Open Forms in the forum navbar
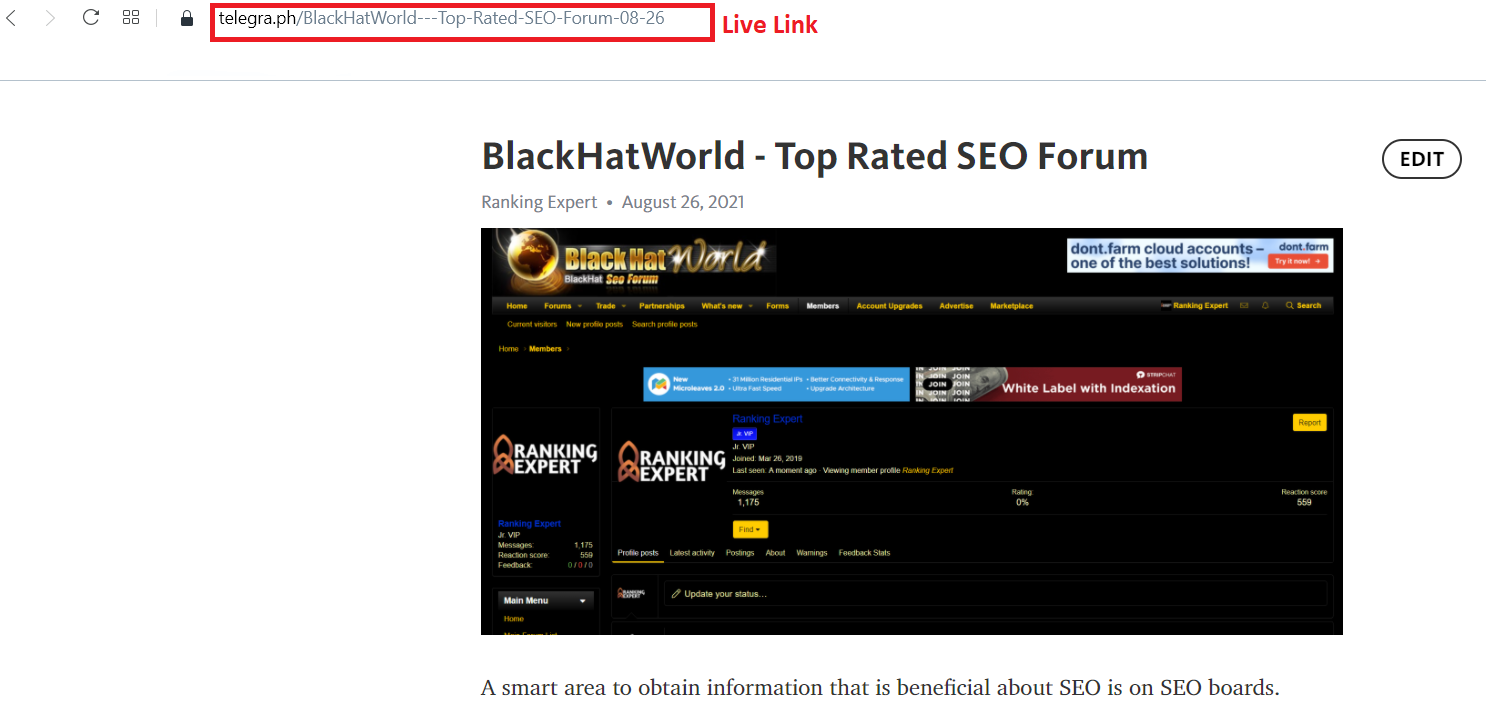Image resolution: width=1486 pixels, height=704 pixels. click(777, 306)
